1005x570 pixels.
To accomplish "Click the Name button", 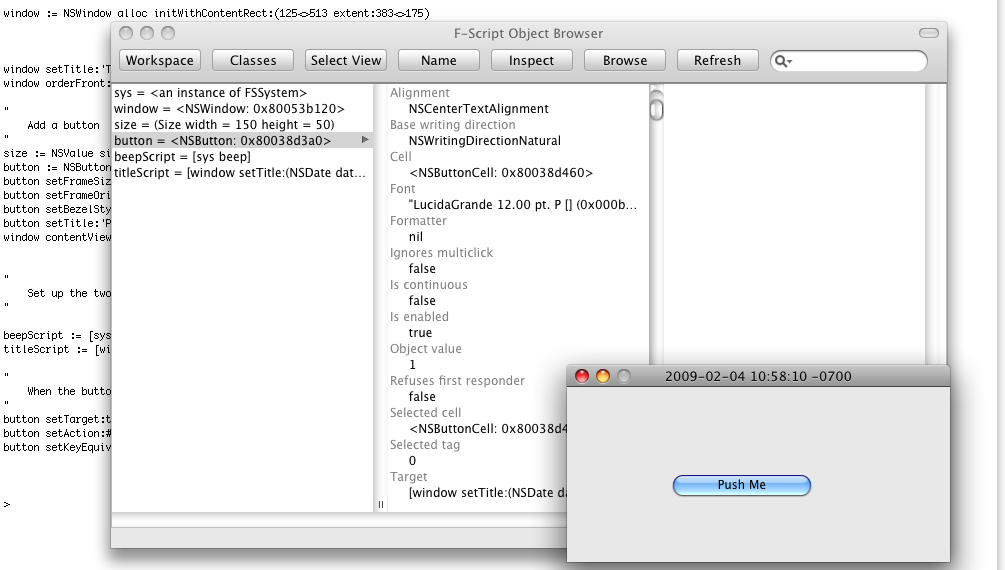I will [x=438, y=60].
